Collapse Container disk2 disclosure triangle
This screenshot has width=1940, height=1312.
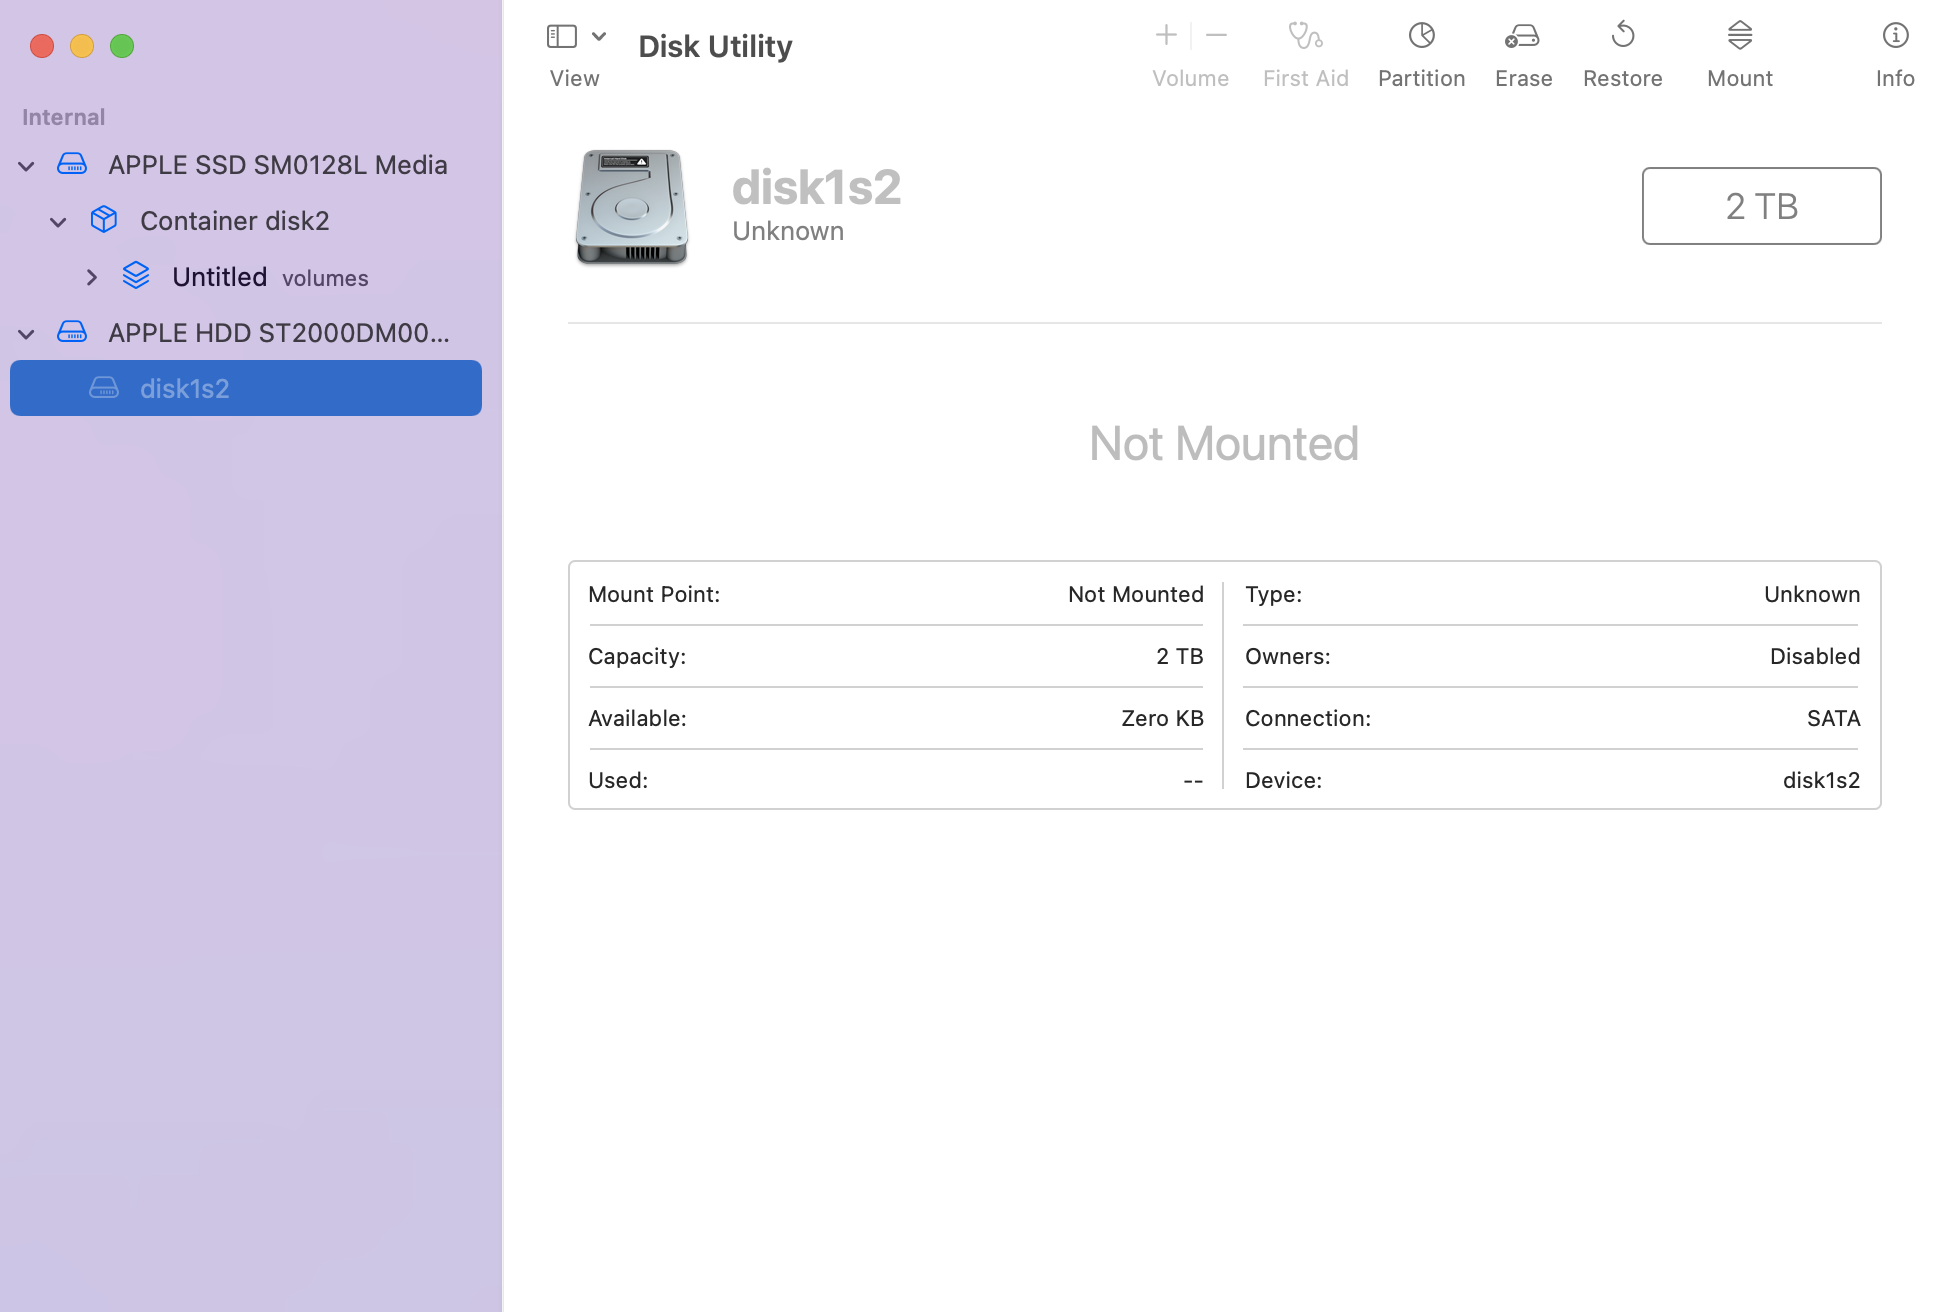58,221
